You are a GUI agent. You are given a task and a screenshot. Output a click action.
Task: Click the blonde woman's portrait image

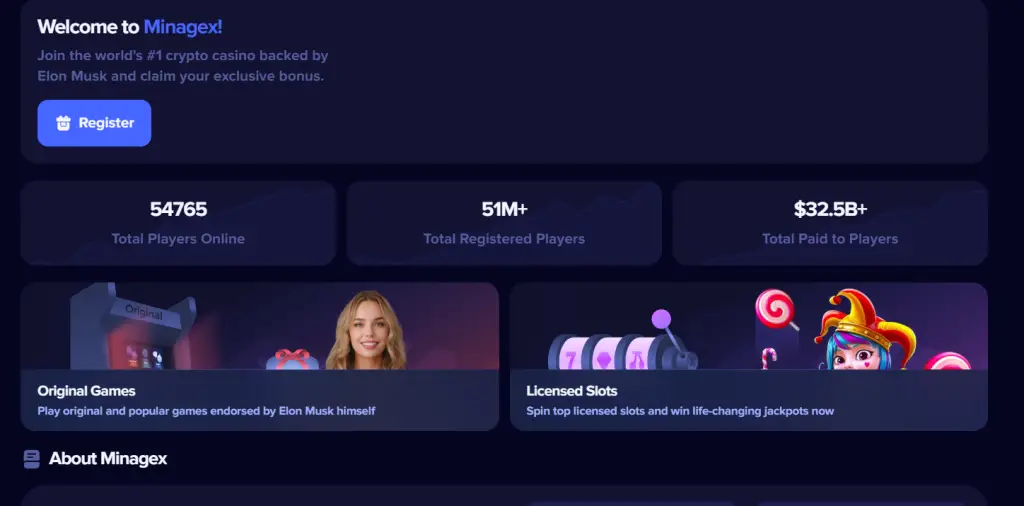coord(366,330)
